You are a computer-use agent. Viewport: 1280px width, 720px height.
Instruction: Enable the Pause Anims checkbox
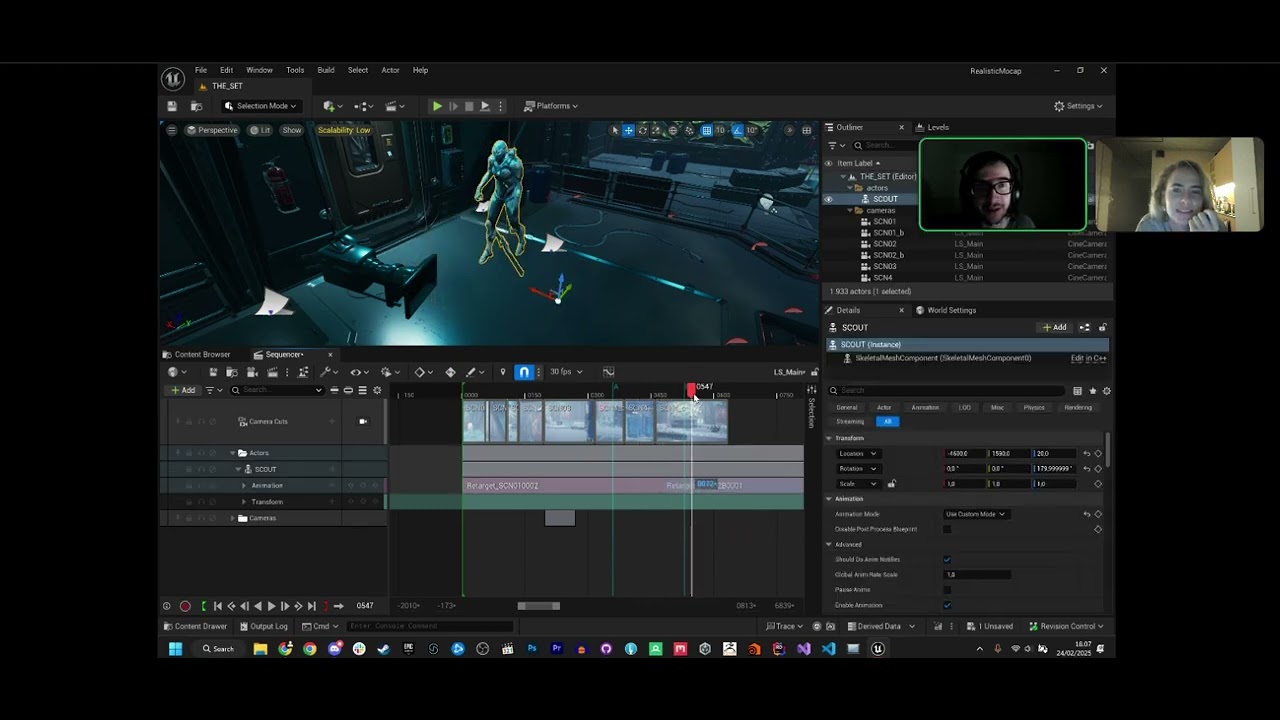(947, 590)
